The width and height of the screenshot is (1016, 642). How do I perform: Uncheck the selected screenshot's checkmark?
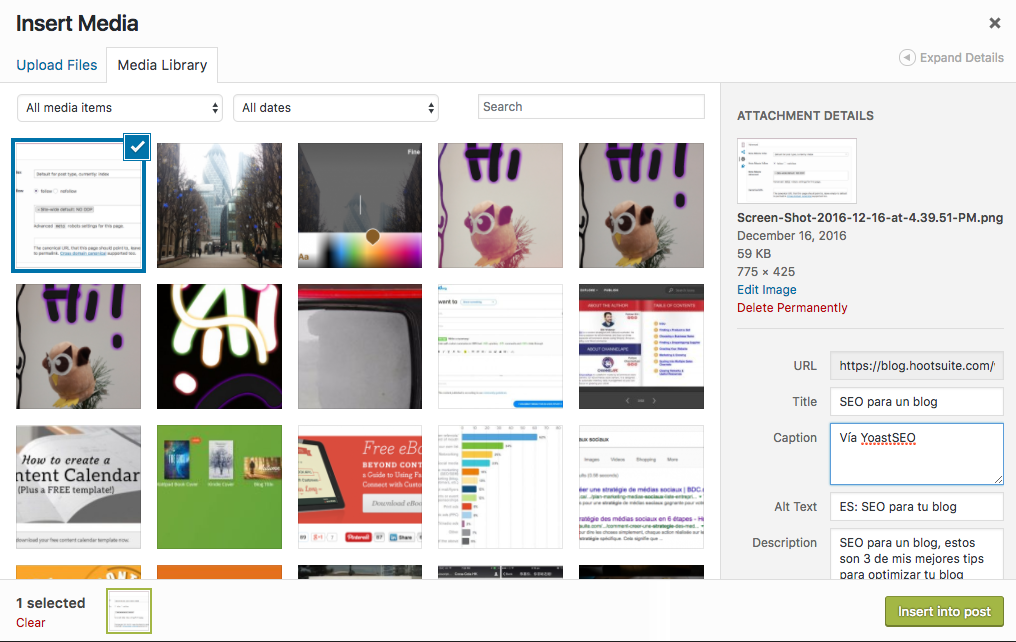137,147
